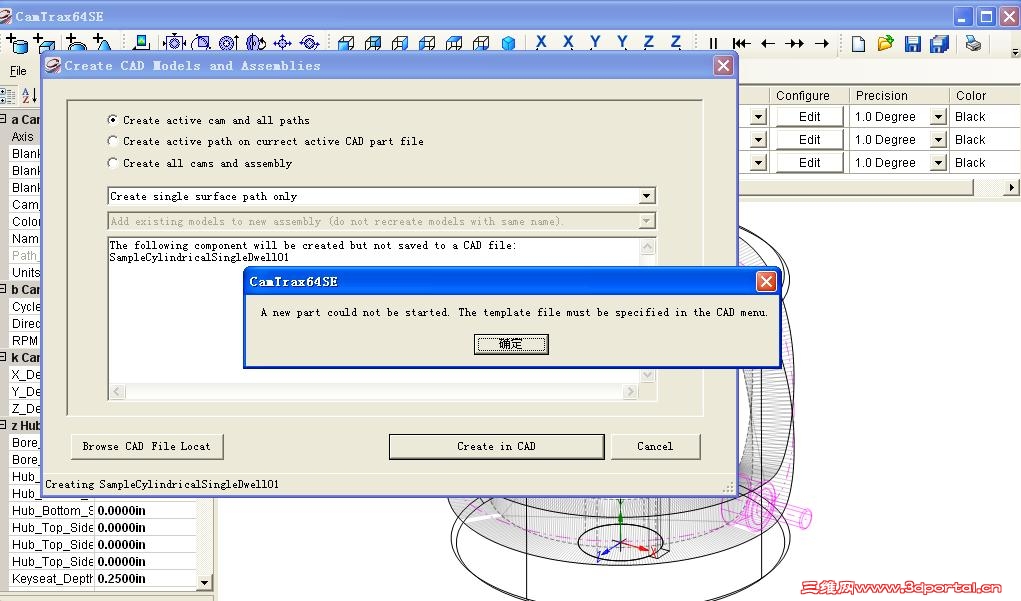
Task: Save with the single floppy disk icon
Action: tap(912, 44)
